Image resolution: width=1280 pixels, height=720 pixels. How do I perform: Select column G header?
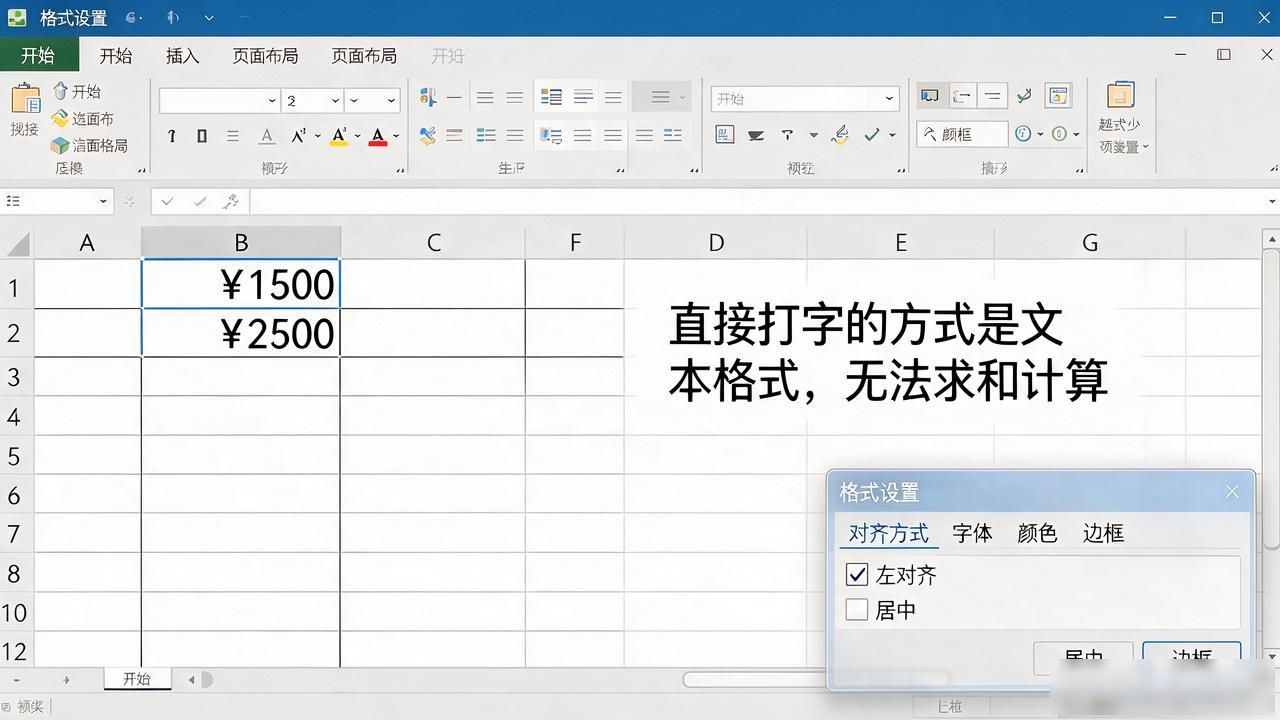point(1090,242)
